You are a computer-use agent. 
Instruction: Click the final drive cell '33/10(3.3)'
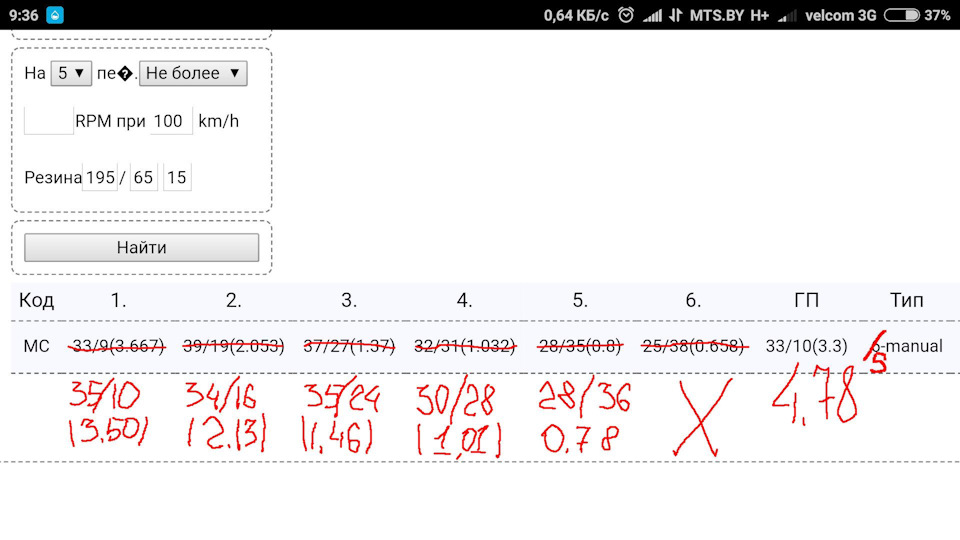[806, 347]
